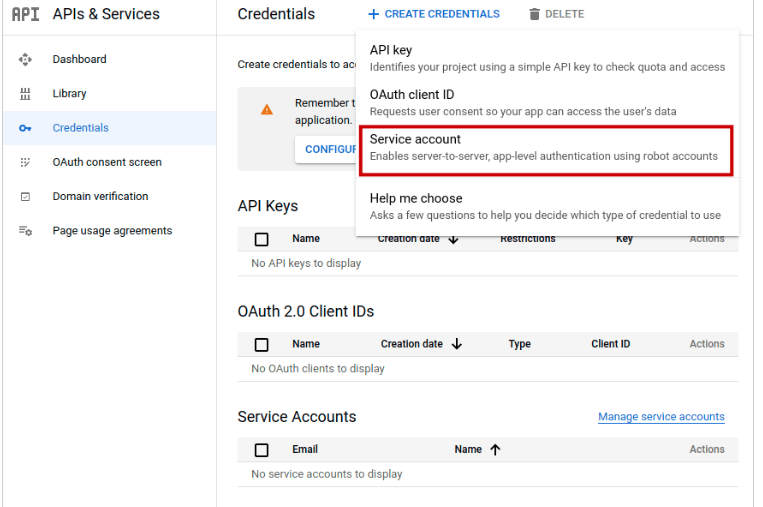Click the Dashboard icon in sidebar
The height and width of the screenshot is (507, 763).
(25, 59)
